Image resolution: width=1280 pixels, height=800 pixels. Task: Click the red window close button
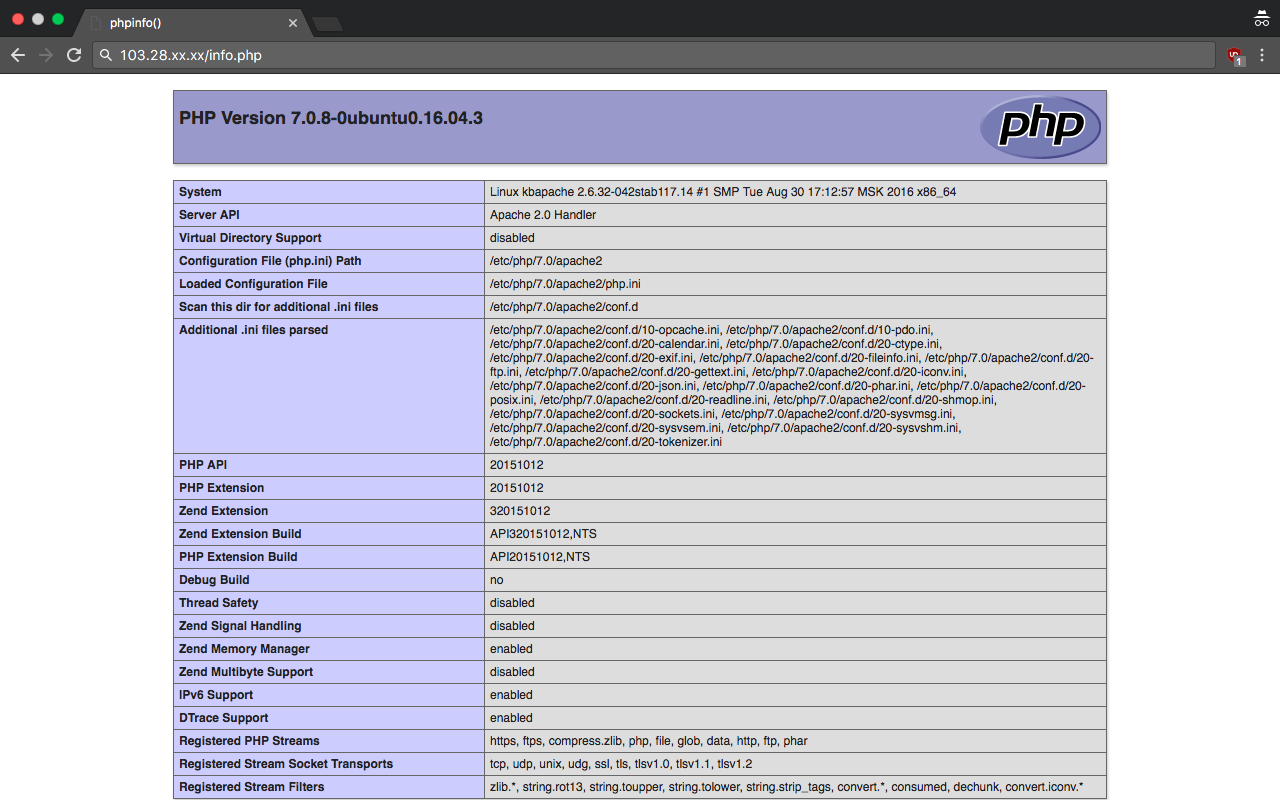pyautogui.click(x=18, y=19)
